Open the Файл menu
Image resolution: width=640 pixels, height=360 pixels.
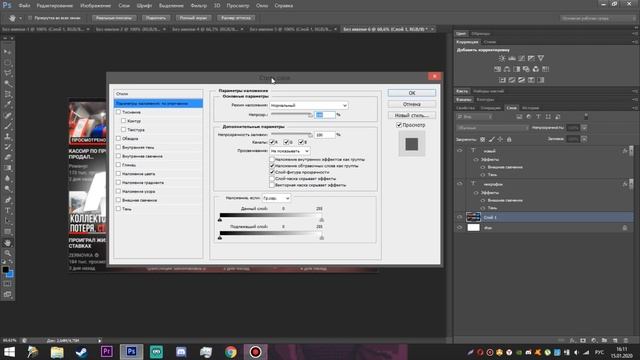click(x=24, y=6)
